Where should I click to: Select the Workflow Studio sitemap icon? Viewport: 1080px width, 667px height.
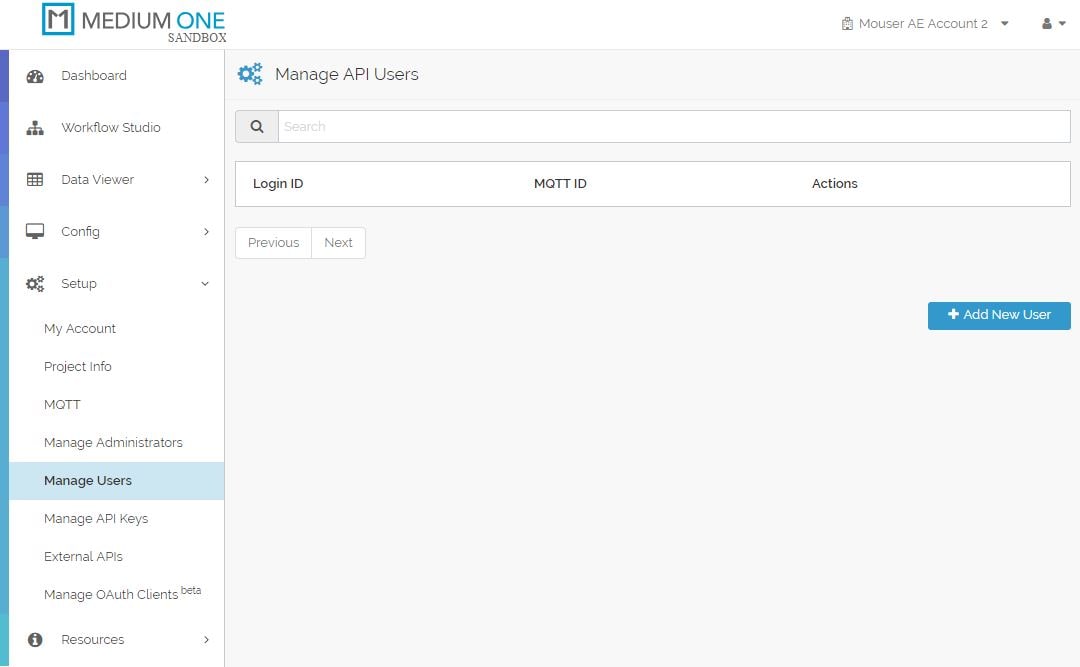(36, 127)
